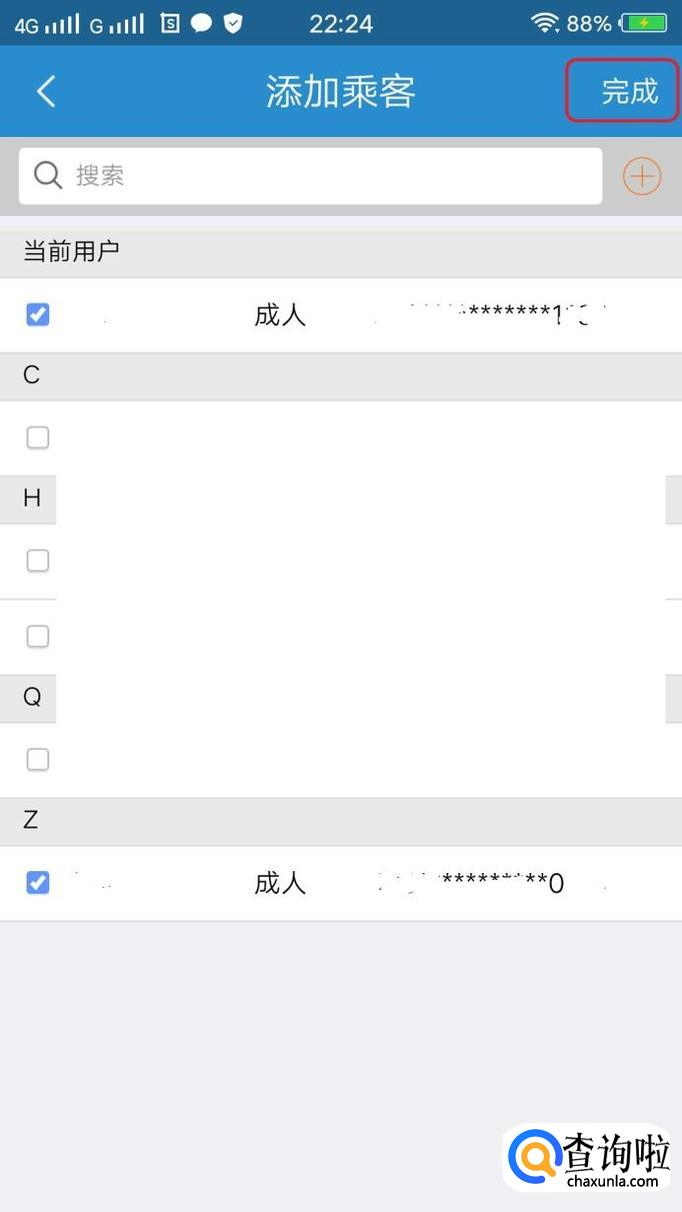Tap the 当前用户 section header

click(72, 252)
